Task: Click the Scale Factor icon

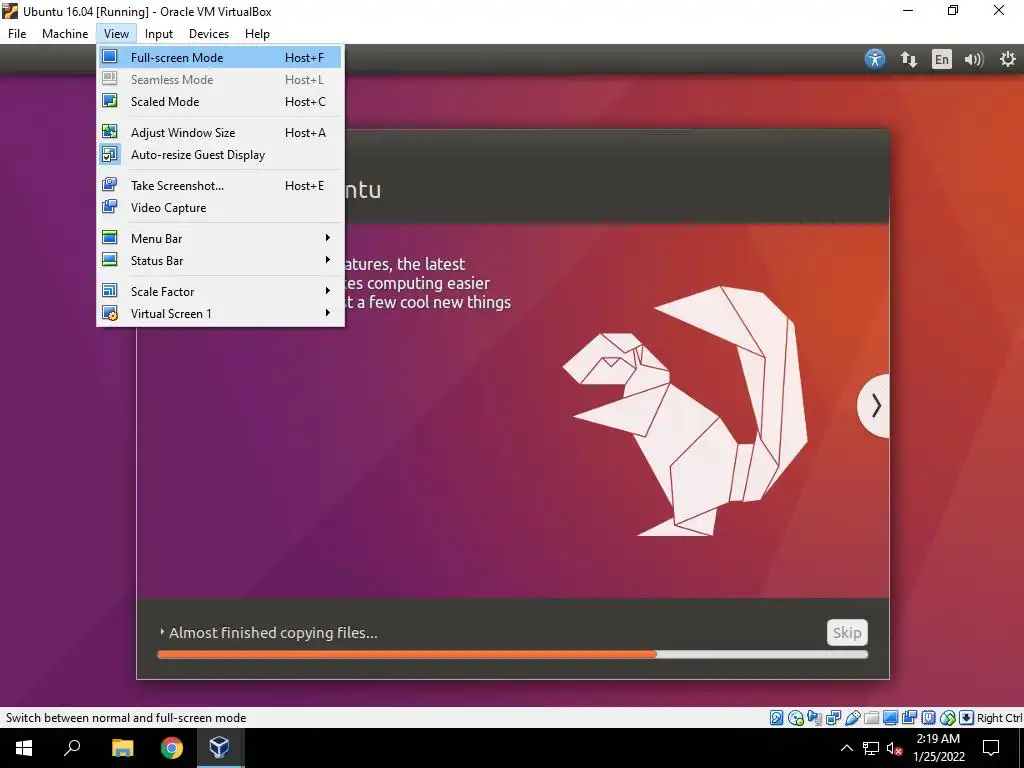Action: pos(110,291)
